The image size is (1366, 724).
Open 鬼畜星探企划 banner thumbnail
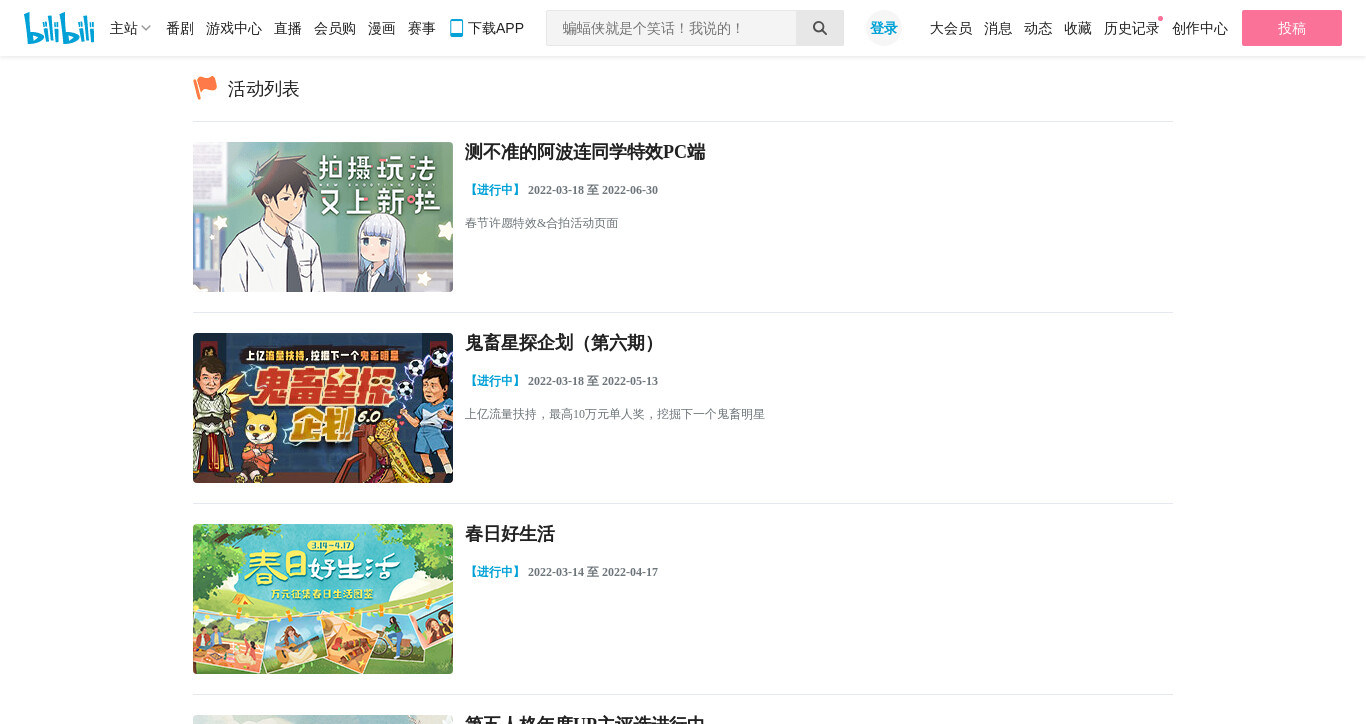click(323, 408)
